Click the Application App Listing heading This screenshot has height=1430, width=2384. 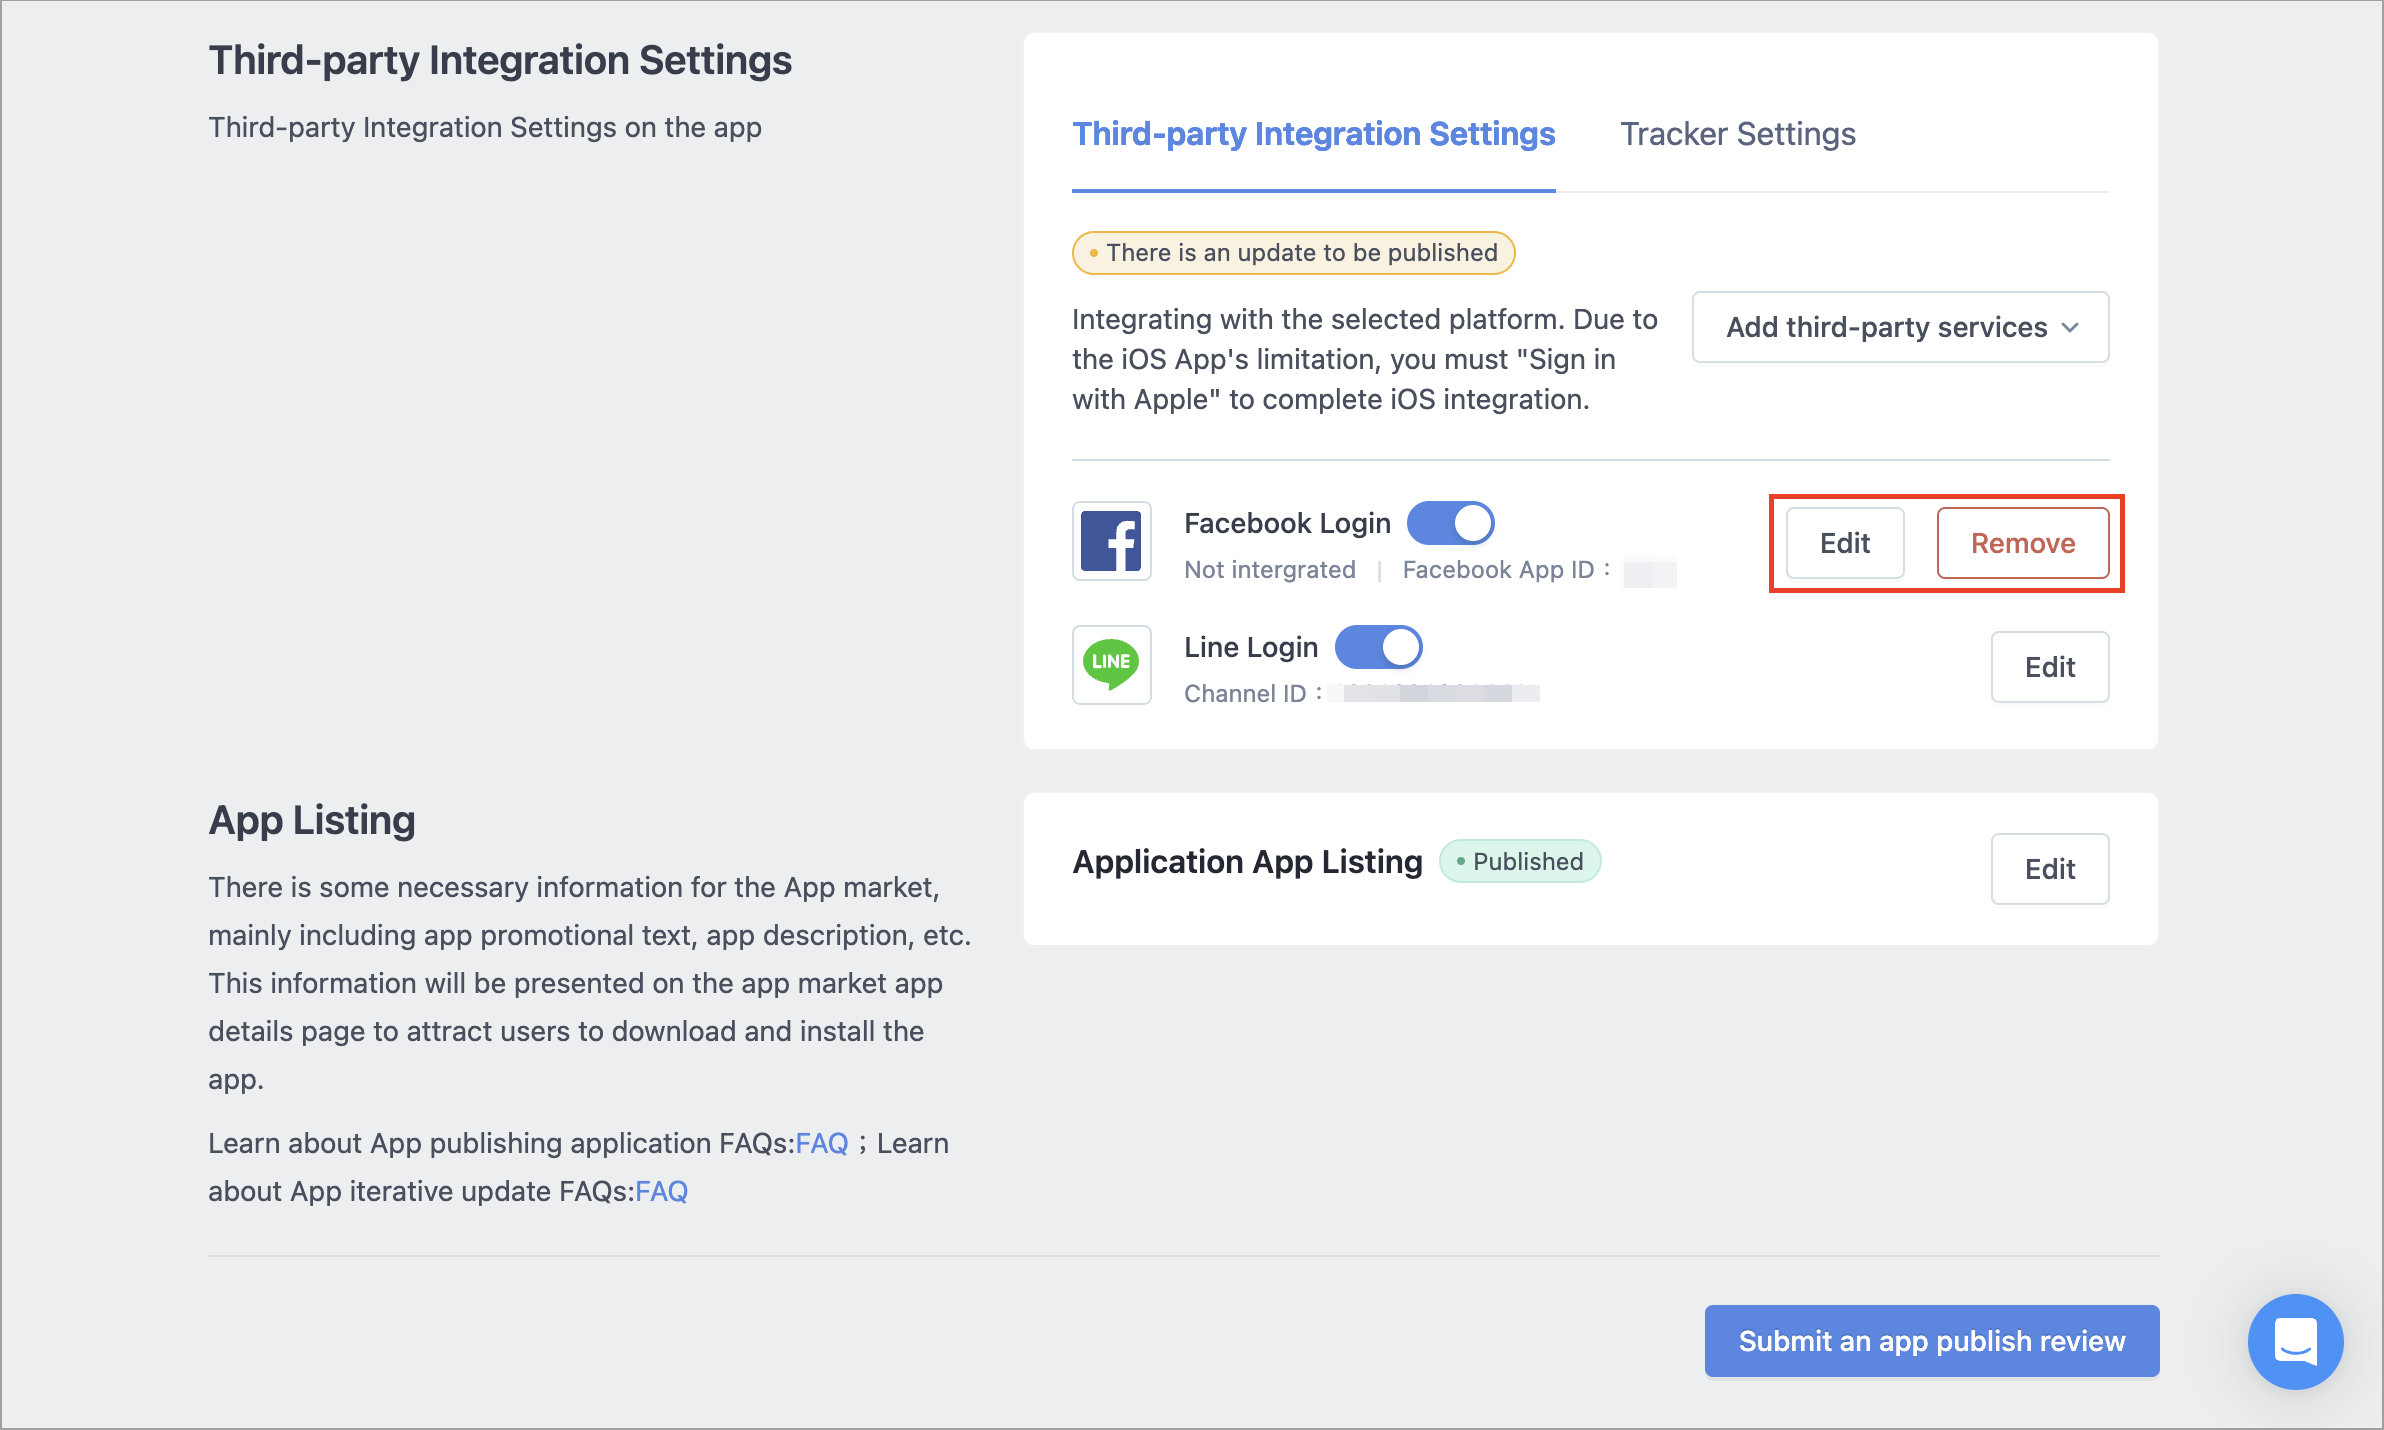1247,861
